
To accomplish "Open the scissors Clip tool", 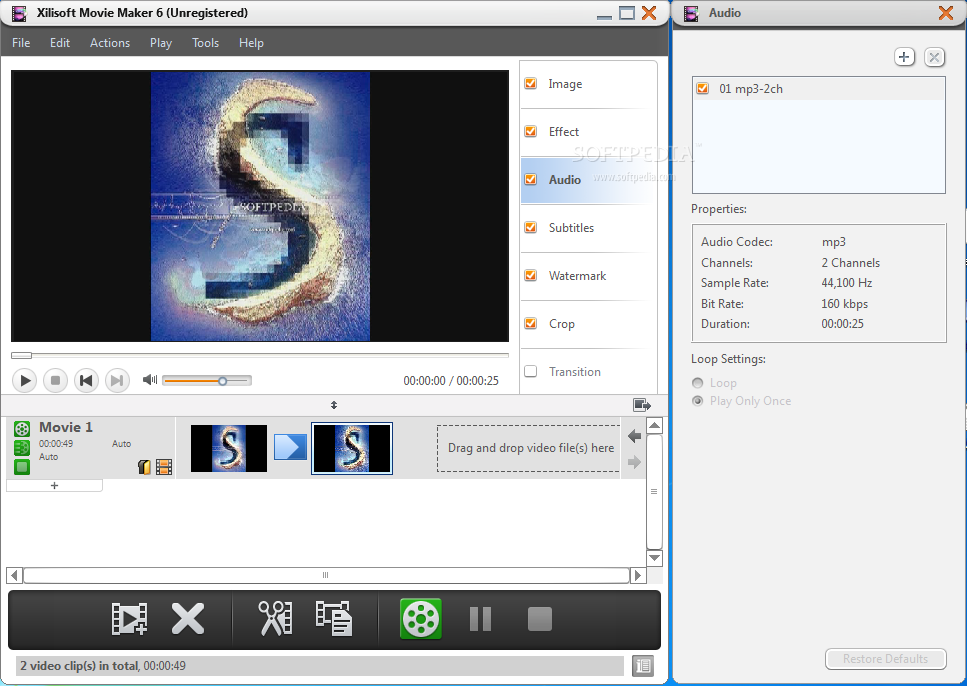I will click(x=275, y=618).
